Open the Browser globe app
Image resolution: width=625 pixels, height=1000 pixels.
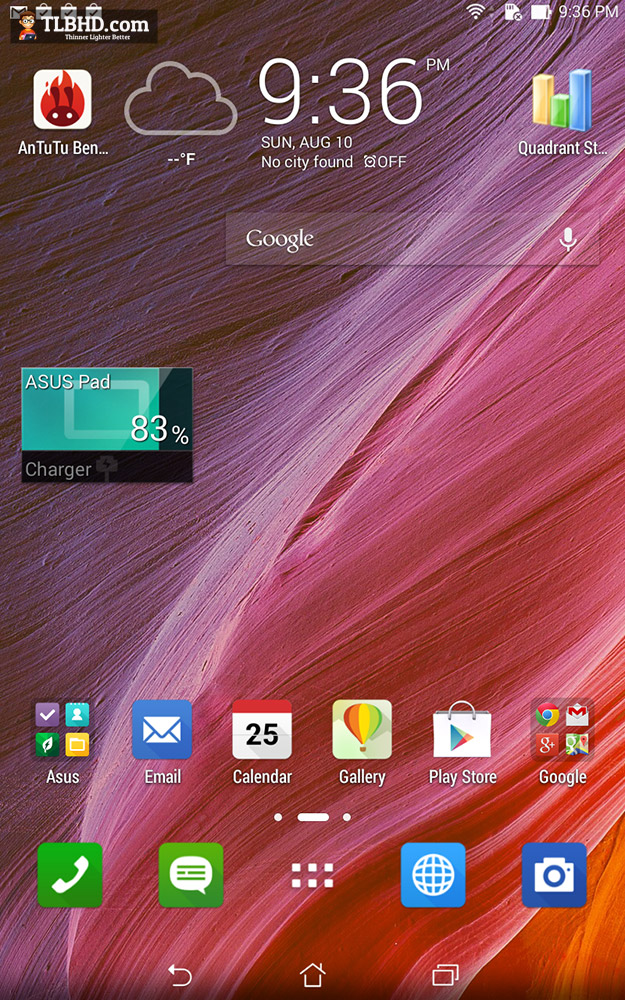433,875
